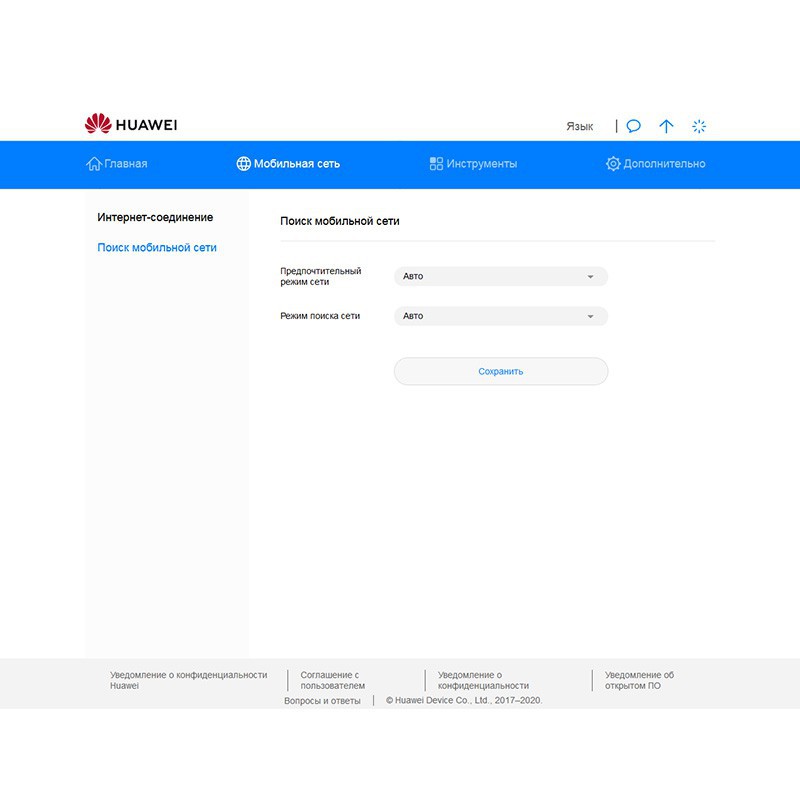
Task: Expand the Режим поиска сети dropdown
Action: 500,316
